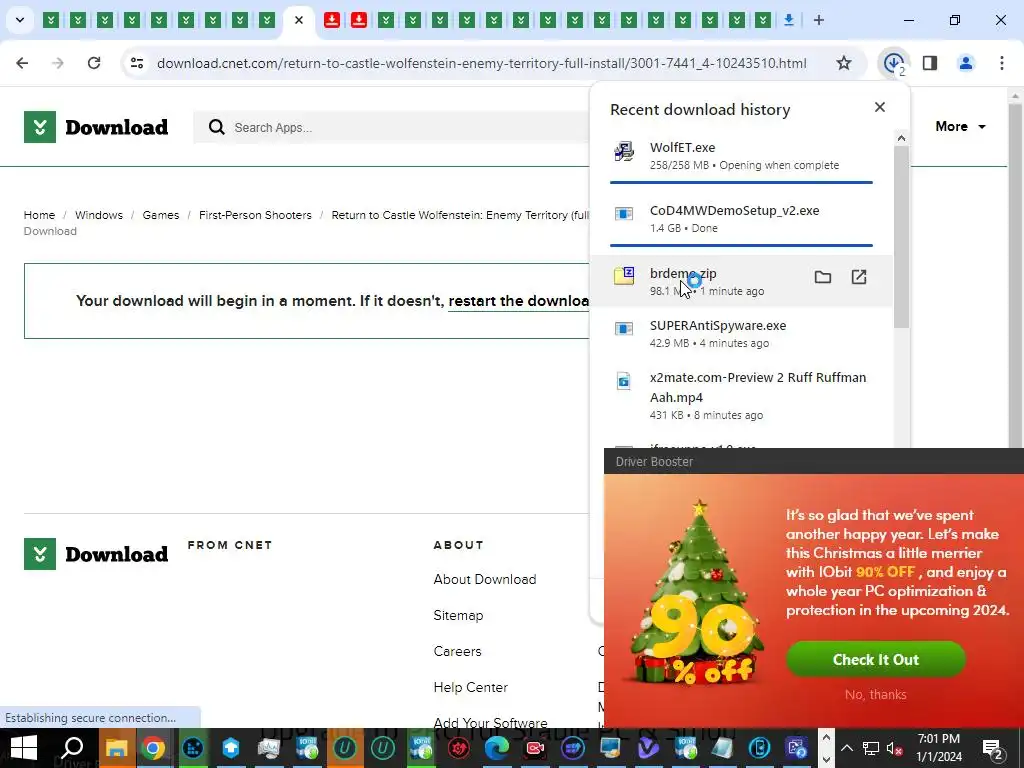Click Google Chrome in the taskbar
The height and width of the screenshot is (768, 1024).
pos(153,748)
